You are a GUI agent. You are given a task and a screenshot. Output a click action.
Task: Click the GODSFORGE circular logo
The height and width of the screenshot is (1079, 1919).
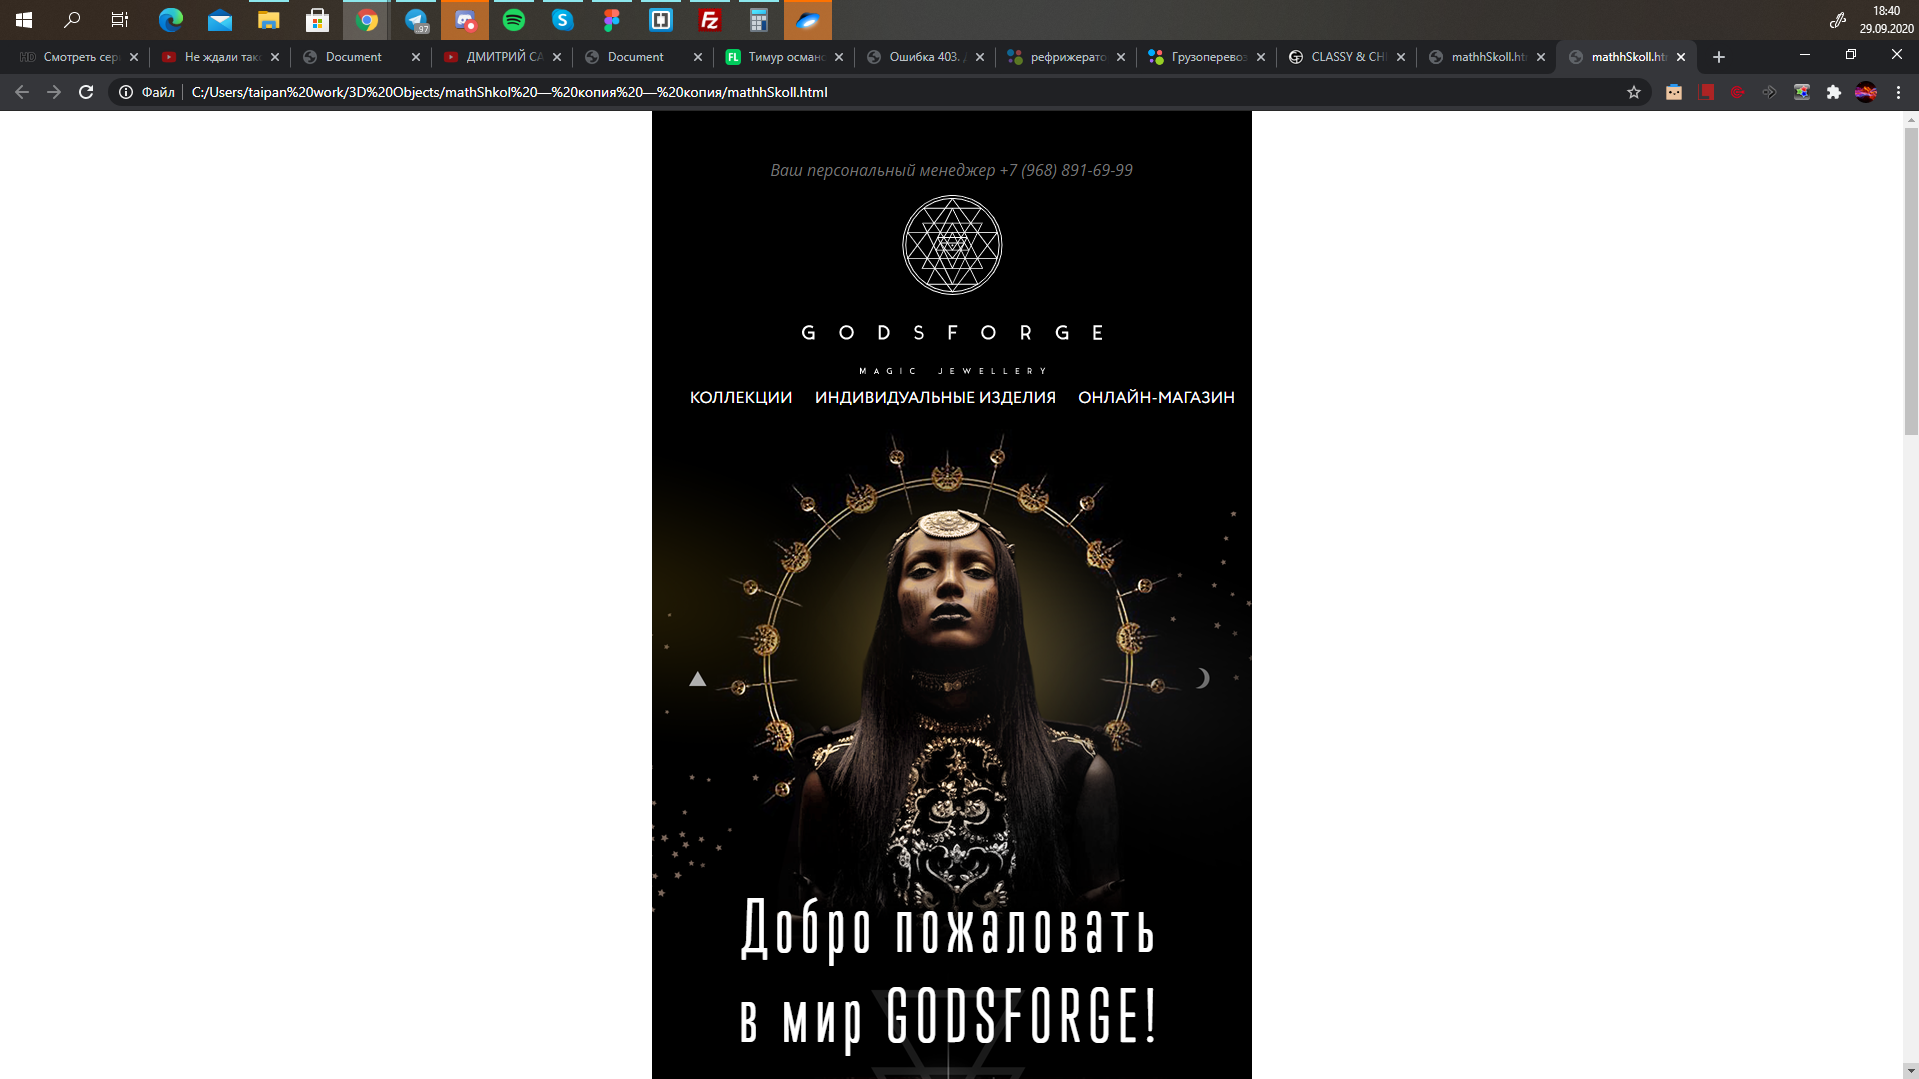[952, 245]
